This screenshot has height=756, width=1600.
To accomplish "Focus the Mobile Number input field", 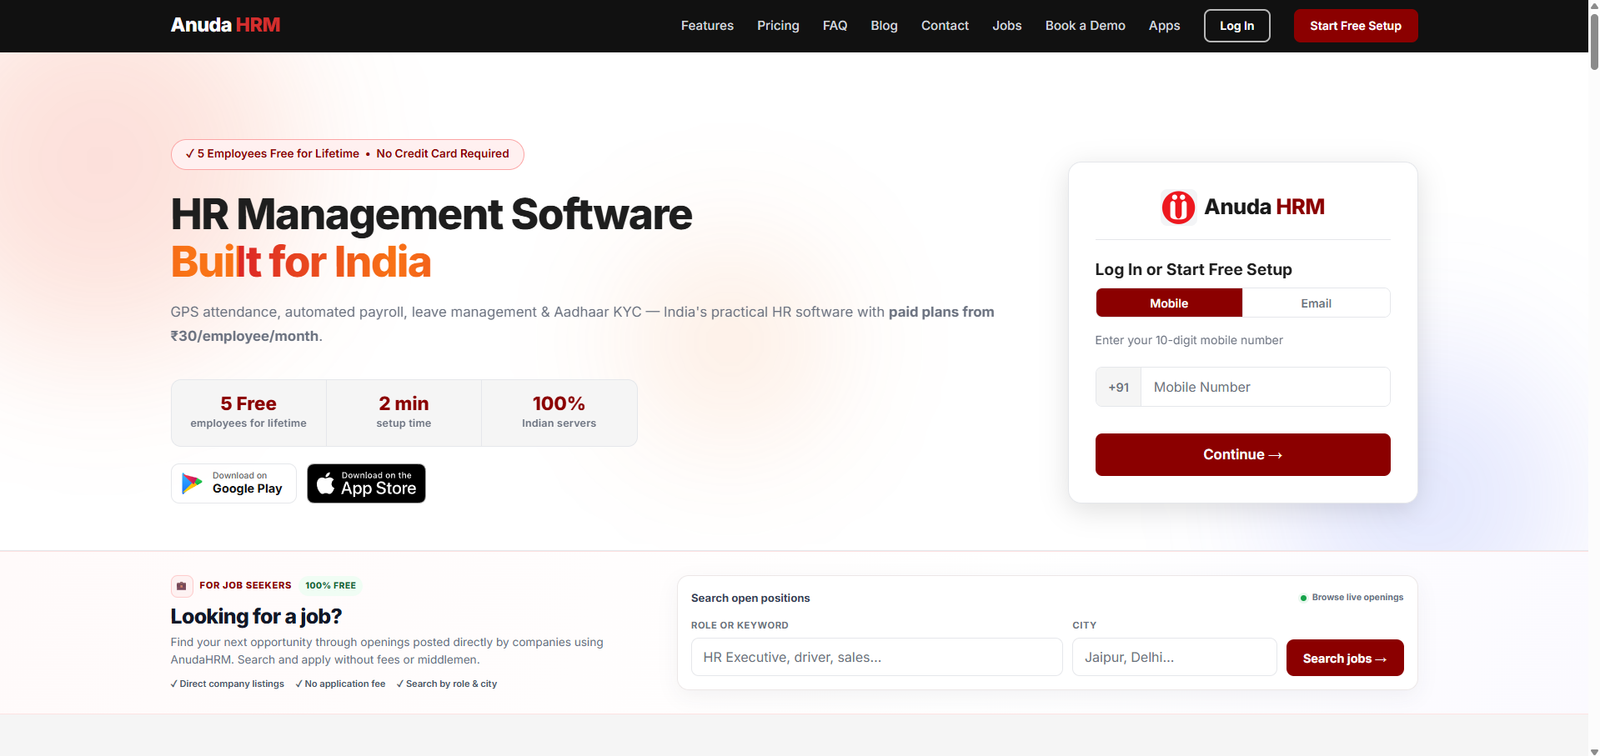I will tap(1265, 387).
